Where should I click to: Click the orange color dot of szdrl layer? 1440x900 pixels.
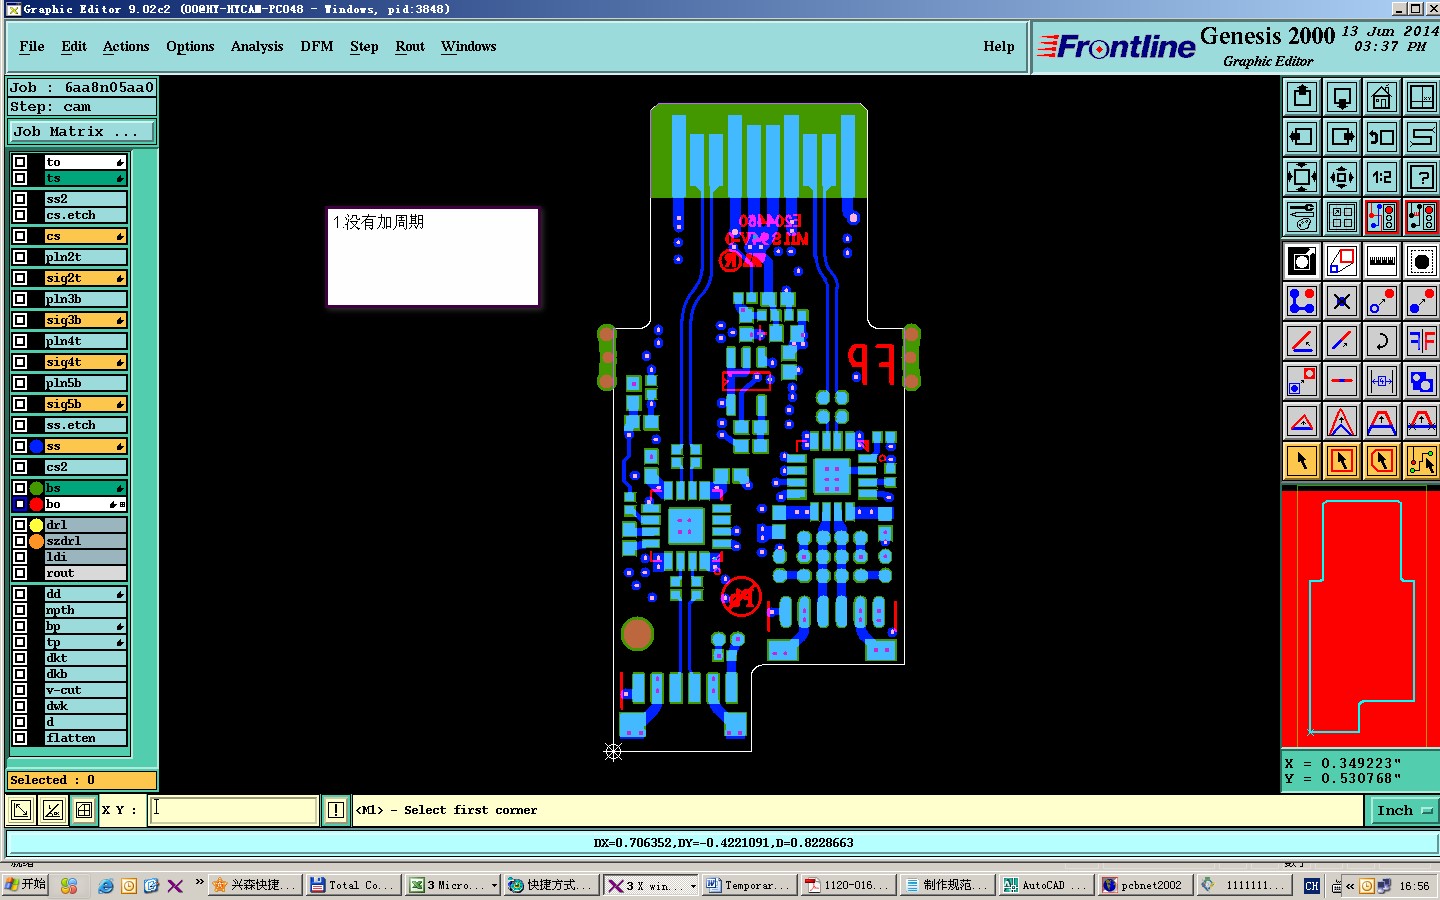37,541
